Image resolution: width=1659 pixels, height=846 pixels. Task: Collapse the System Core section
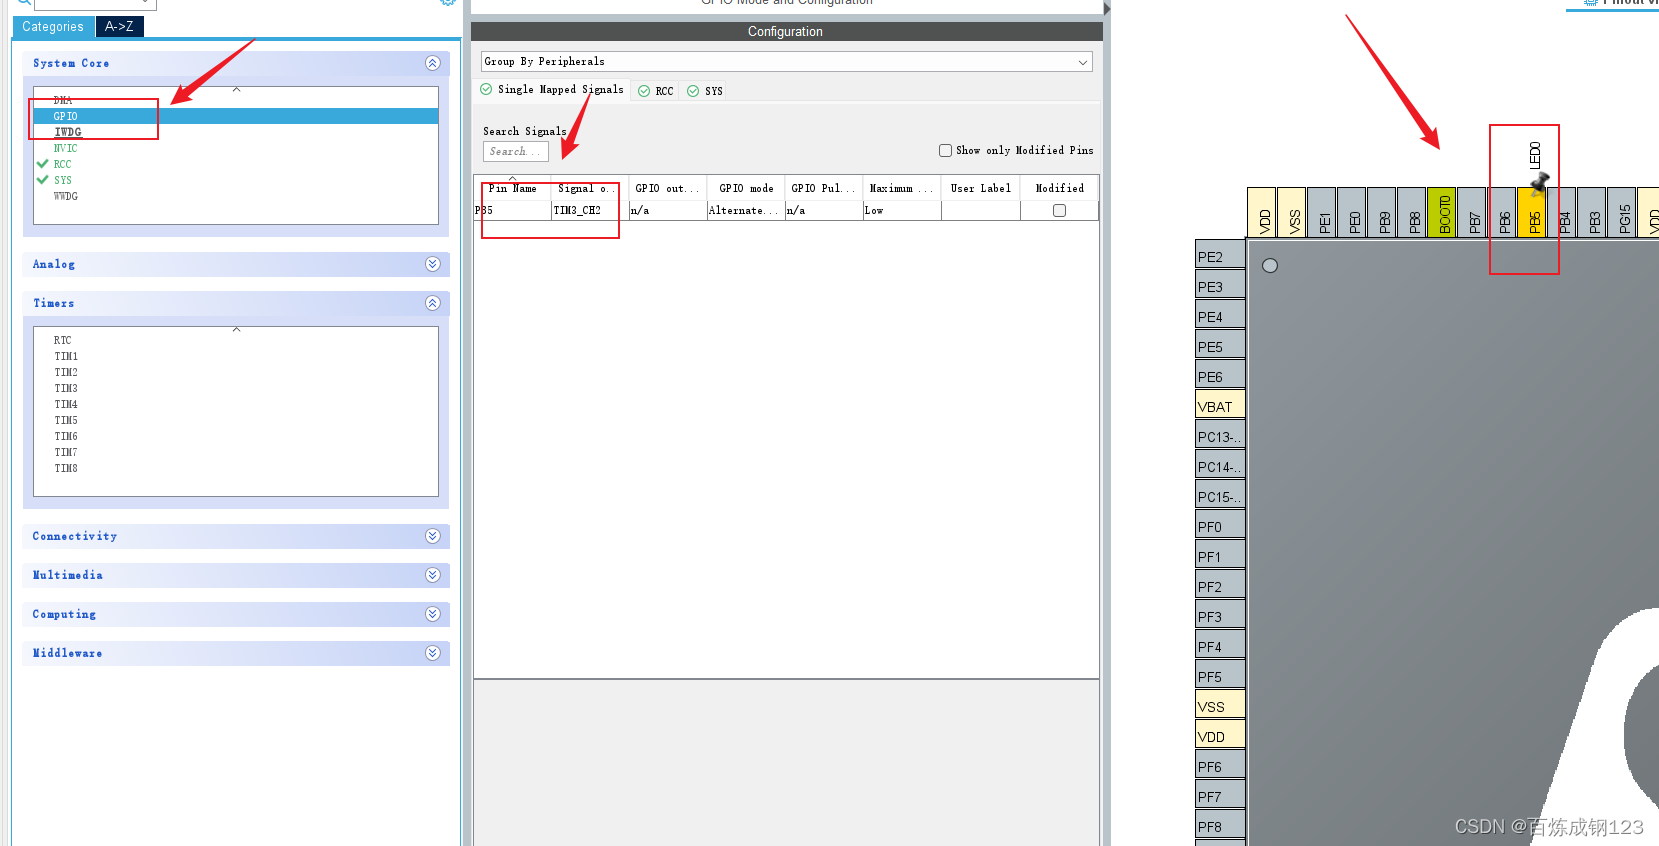click(432, 63)
